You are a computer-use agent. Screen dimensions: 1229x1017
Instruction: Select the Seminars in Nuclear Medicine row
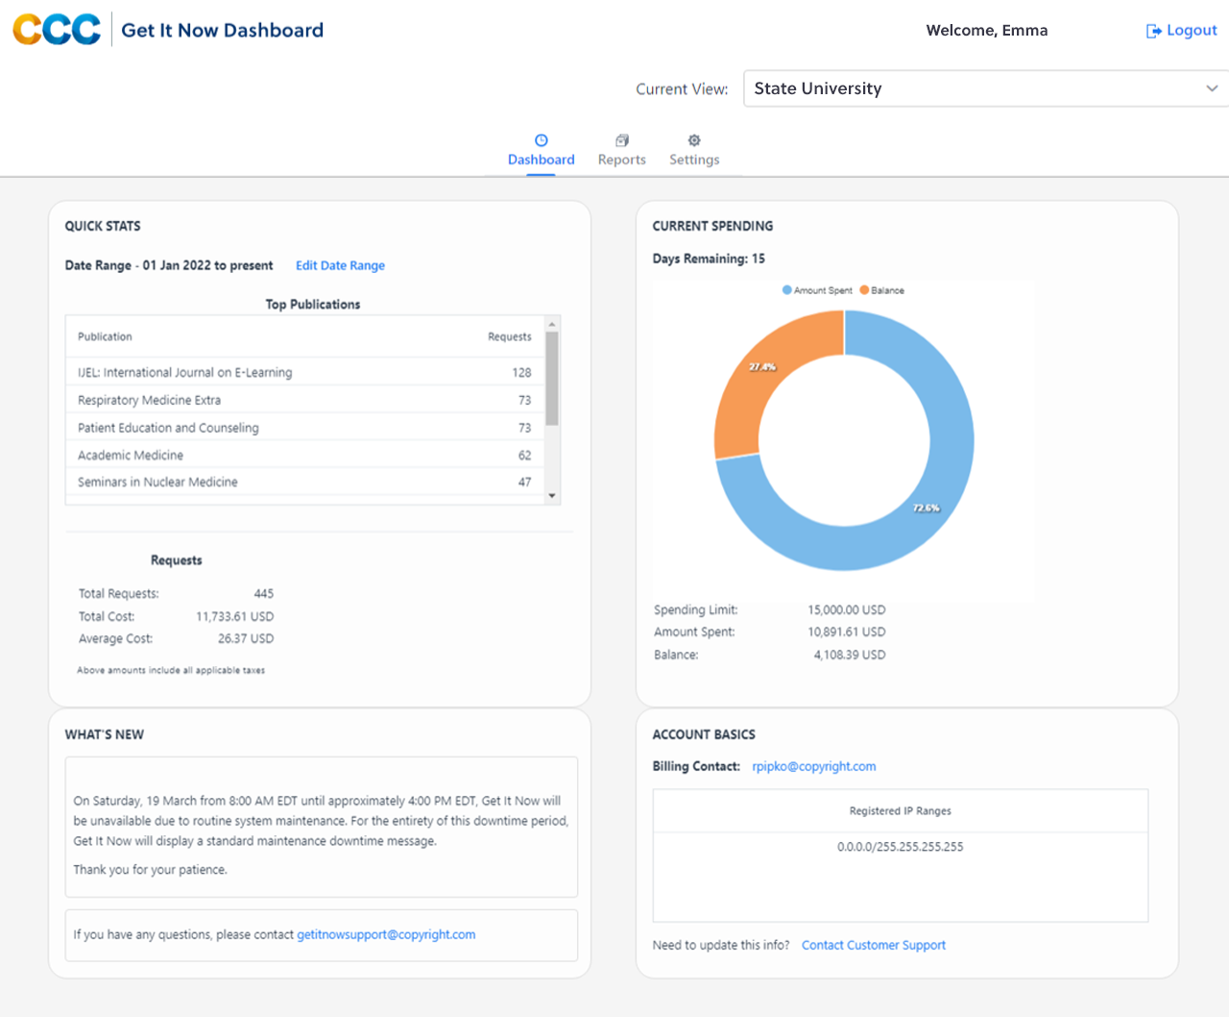click(x=305, y=482)
